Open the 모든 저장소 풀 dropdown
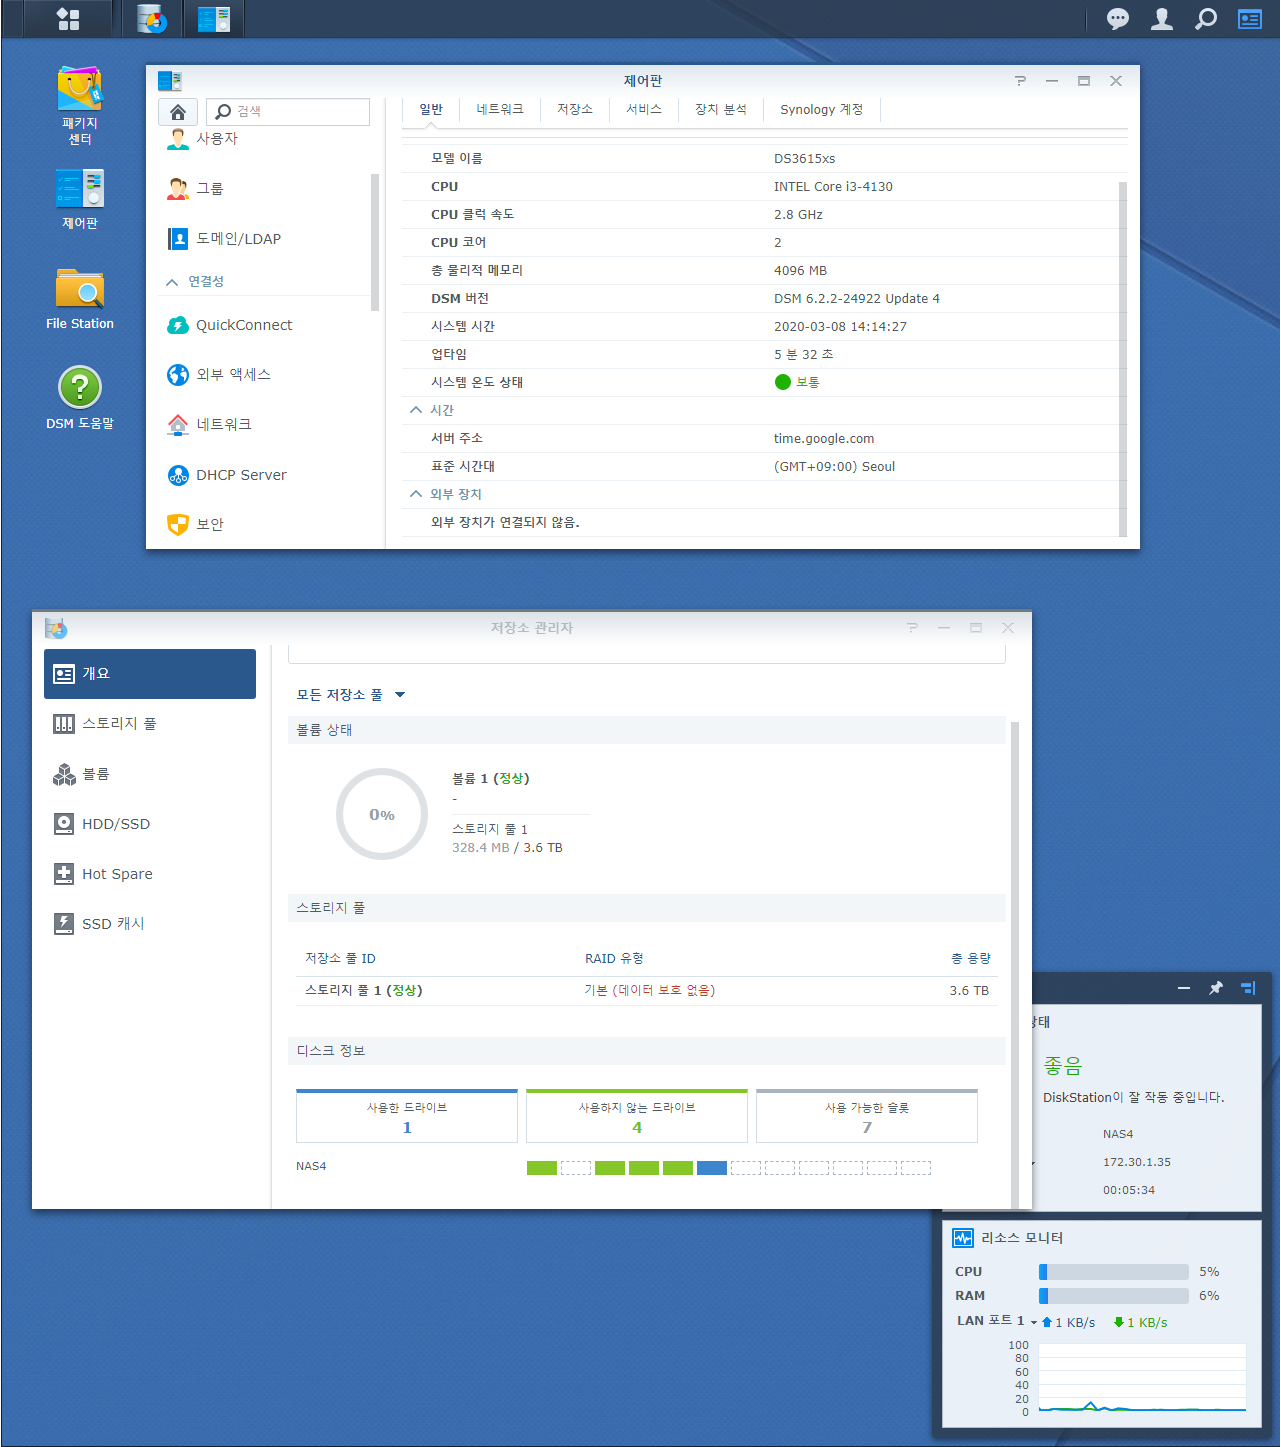 point(351,695)
